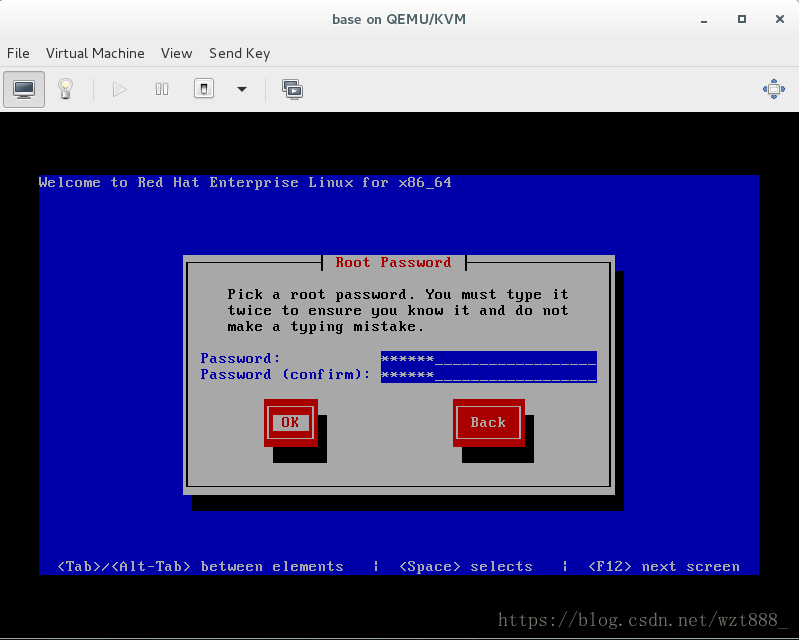
Task: Click the '<Space> selects' hint text
Action: 466,567
